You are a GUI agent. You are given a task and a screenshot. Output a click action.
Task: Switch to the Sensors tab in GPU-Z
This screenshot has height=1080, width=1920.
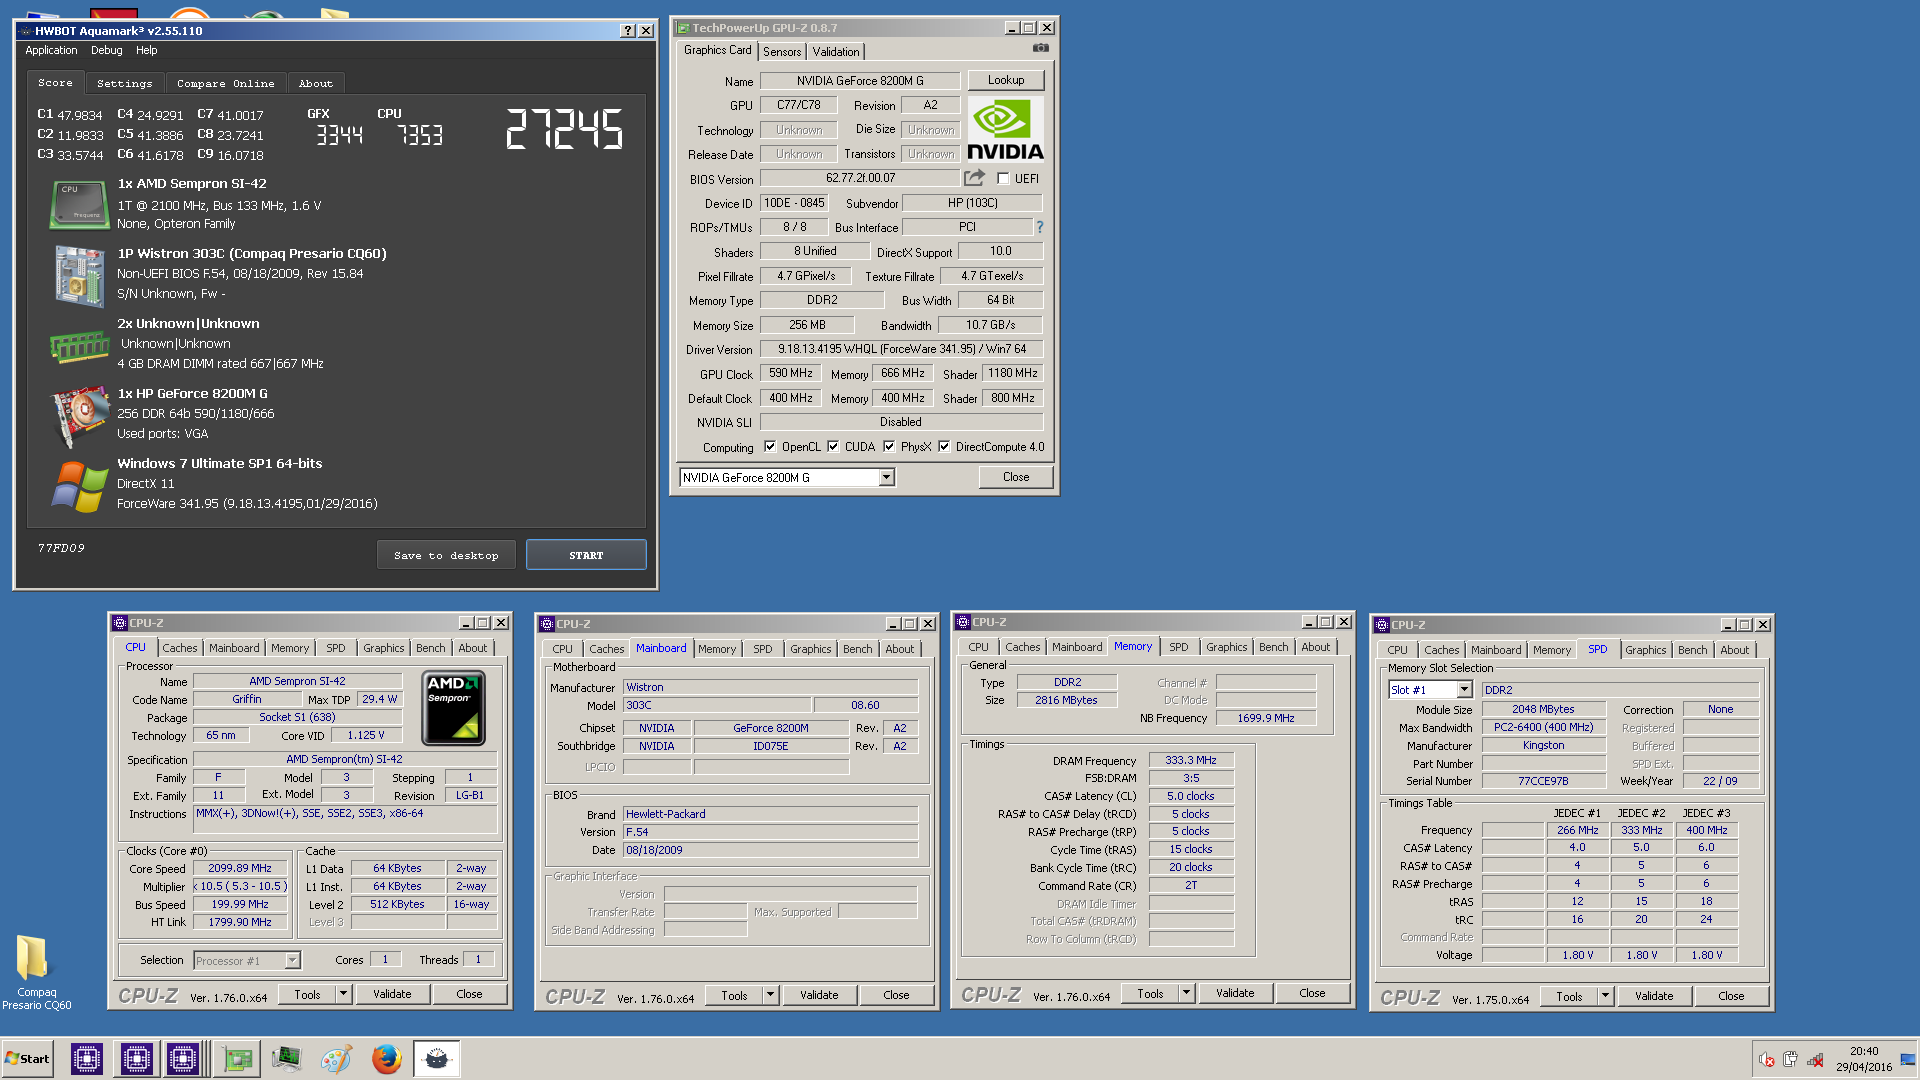(782, 52)
